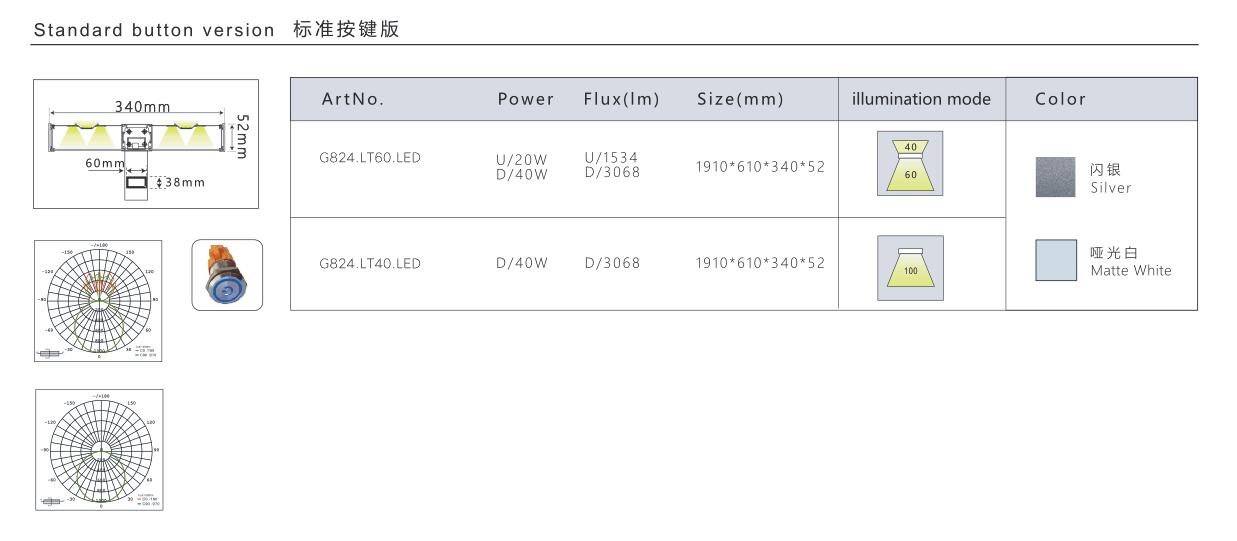Click the Standard button version heading
This screenshot has width=1237, height=541.
click(x=154, y=29)
